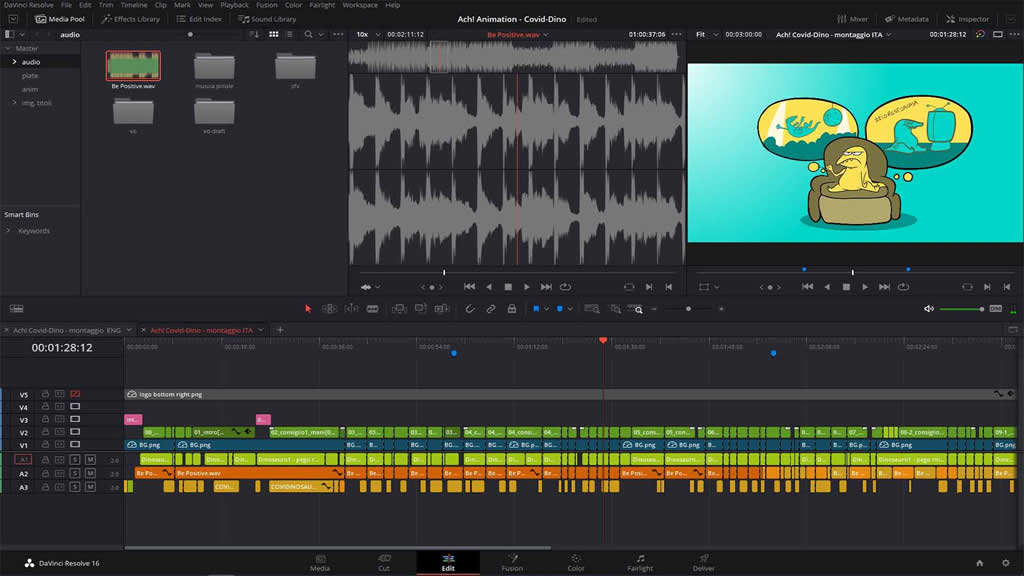Open the Fusion menu
The height and width of the screenshot is (576, 1024).
(266, 5)
